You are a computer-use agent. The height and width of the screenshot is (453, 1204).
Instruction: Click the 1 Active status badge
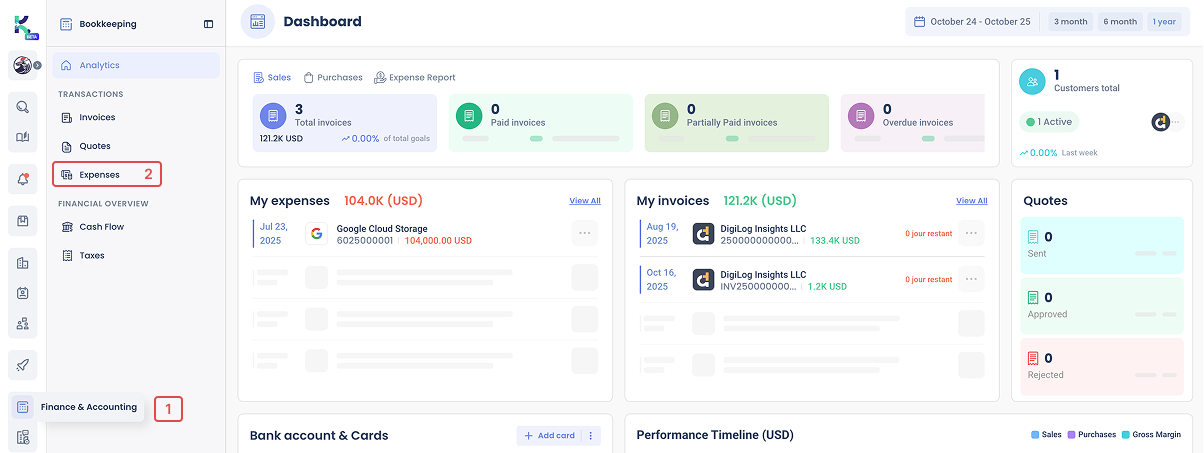click(1049, 122)
